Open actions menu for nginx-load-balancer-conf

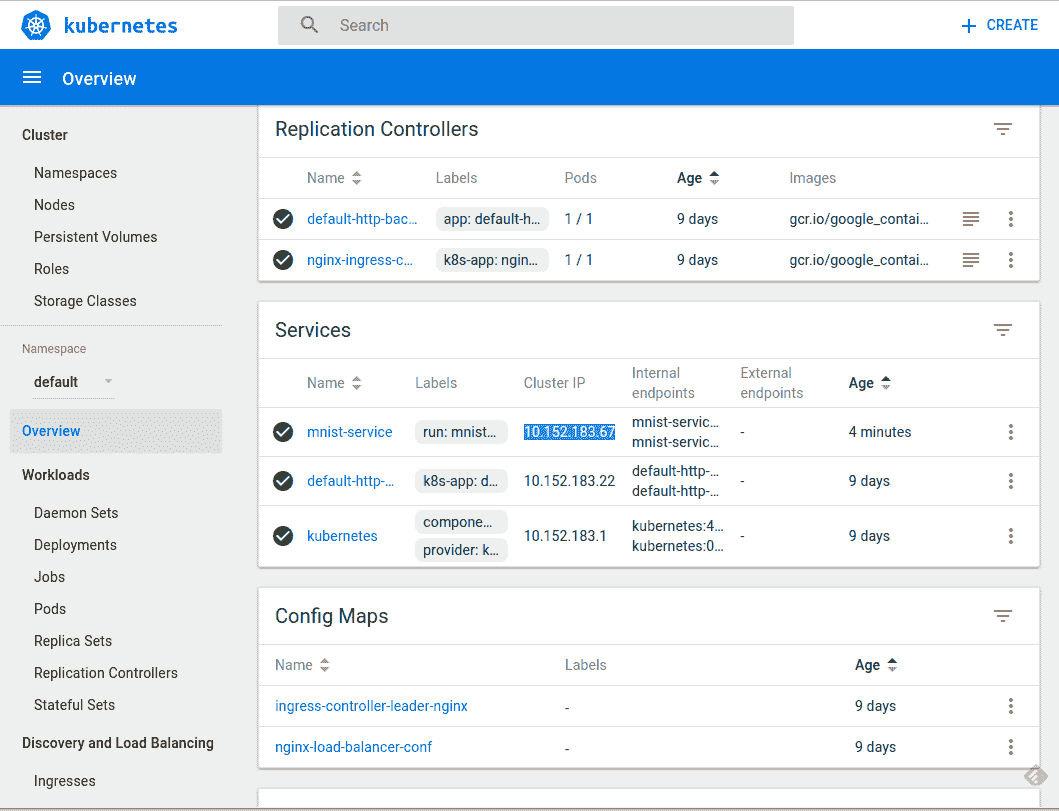[1010, 747]
